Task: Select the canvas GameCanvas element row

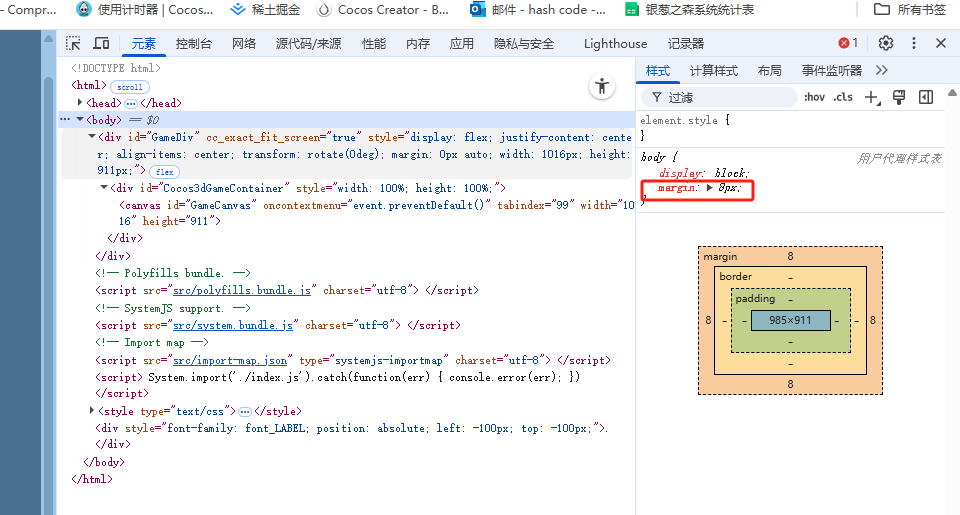Action: pos(377,213)
